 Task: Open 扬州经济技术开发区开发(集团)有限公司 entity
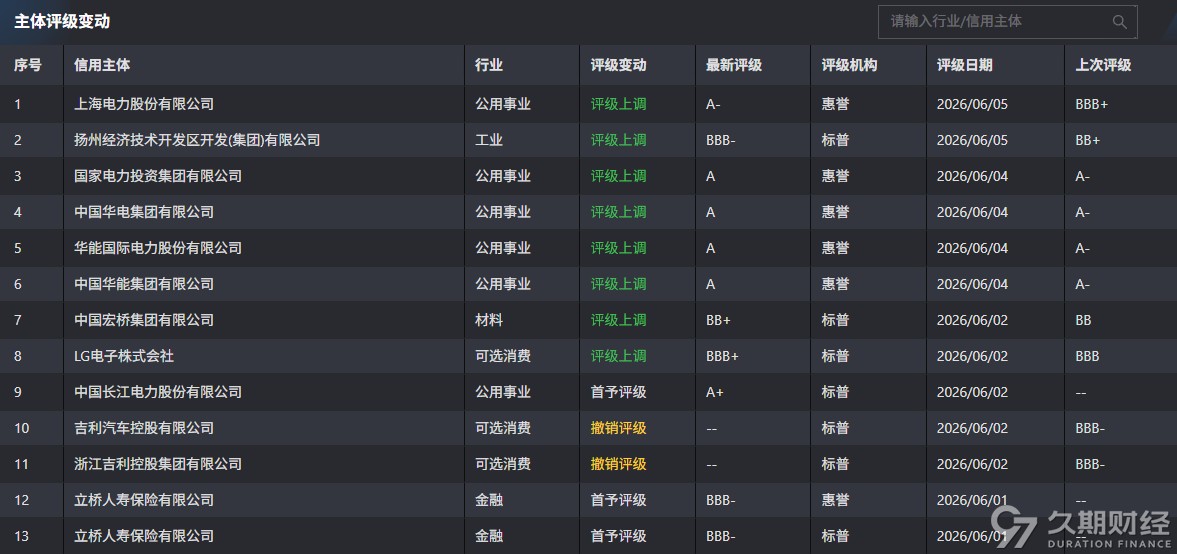[197, 140]
